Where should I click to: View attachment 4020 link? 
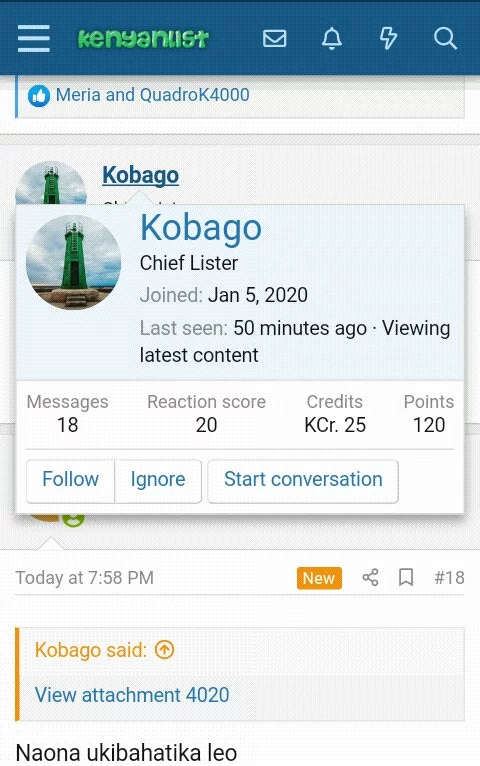(132, 695)
